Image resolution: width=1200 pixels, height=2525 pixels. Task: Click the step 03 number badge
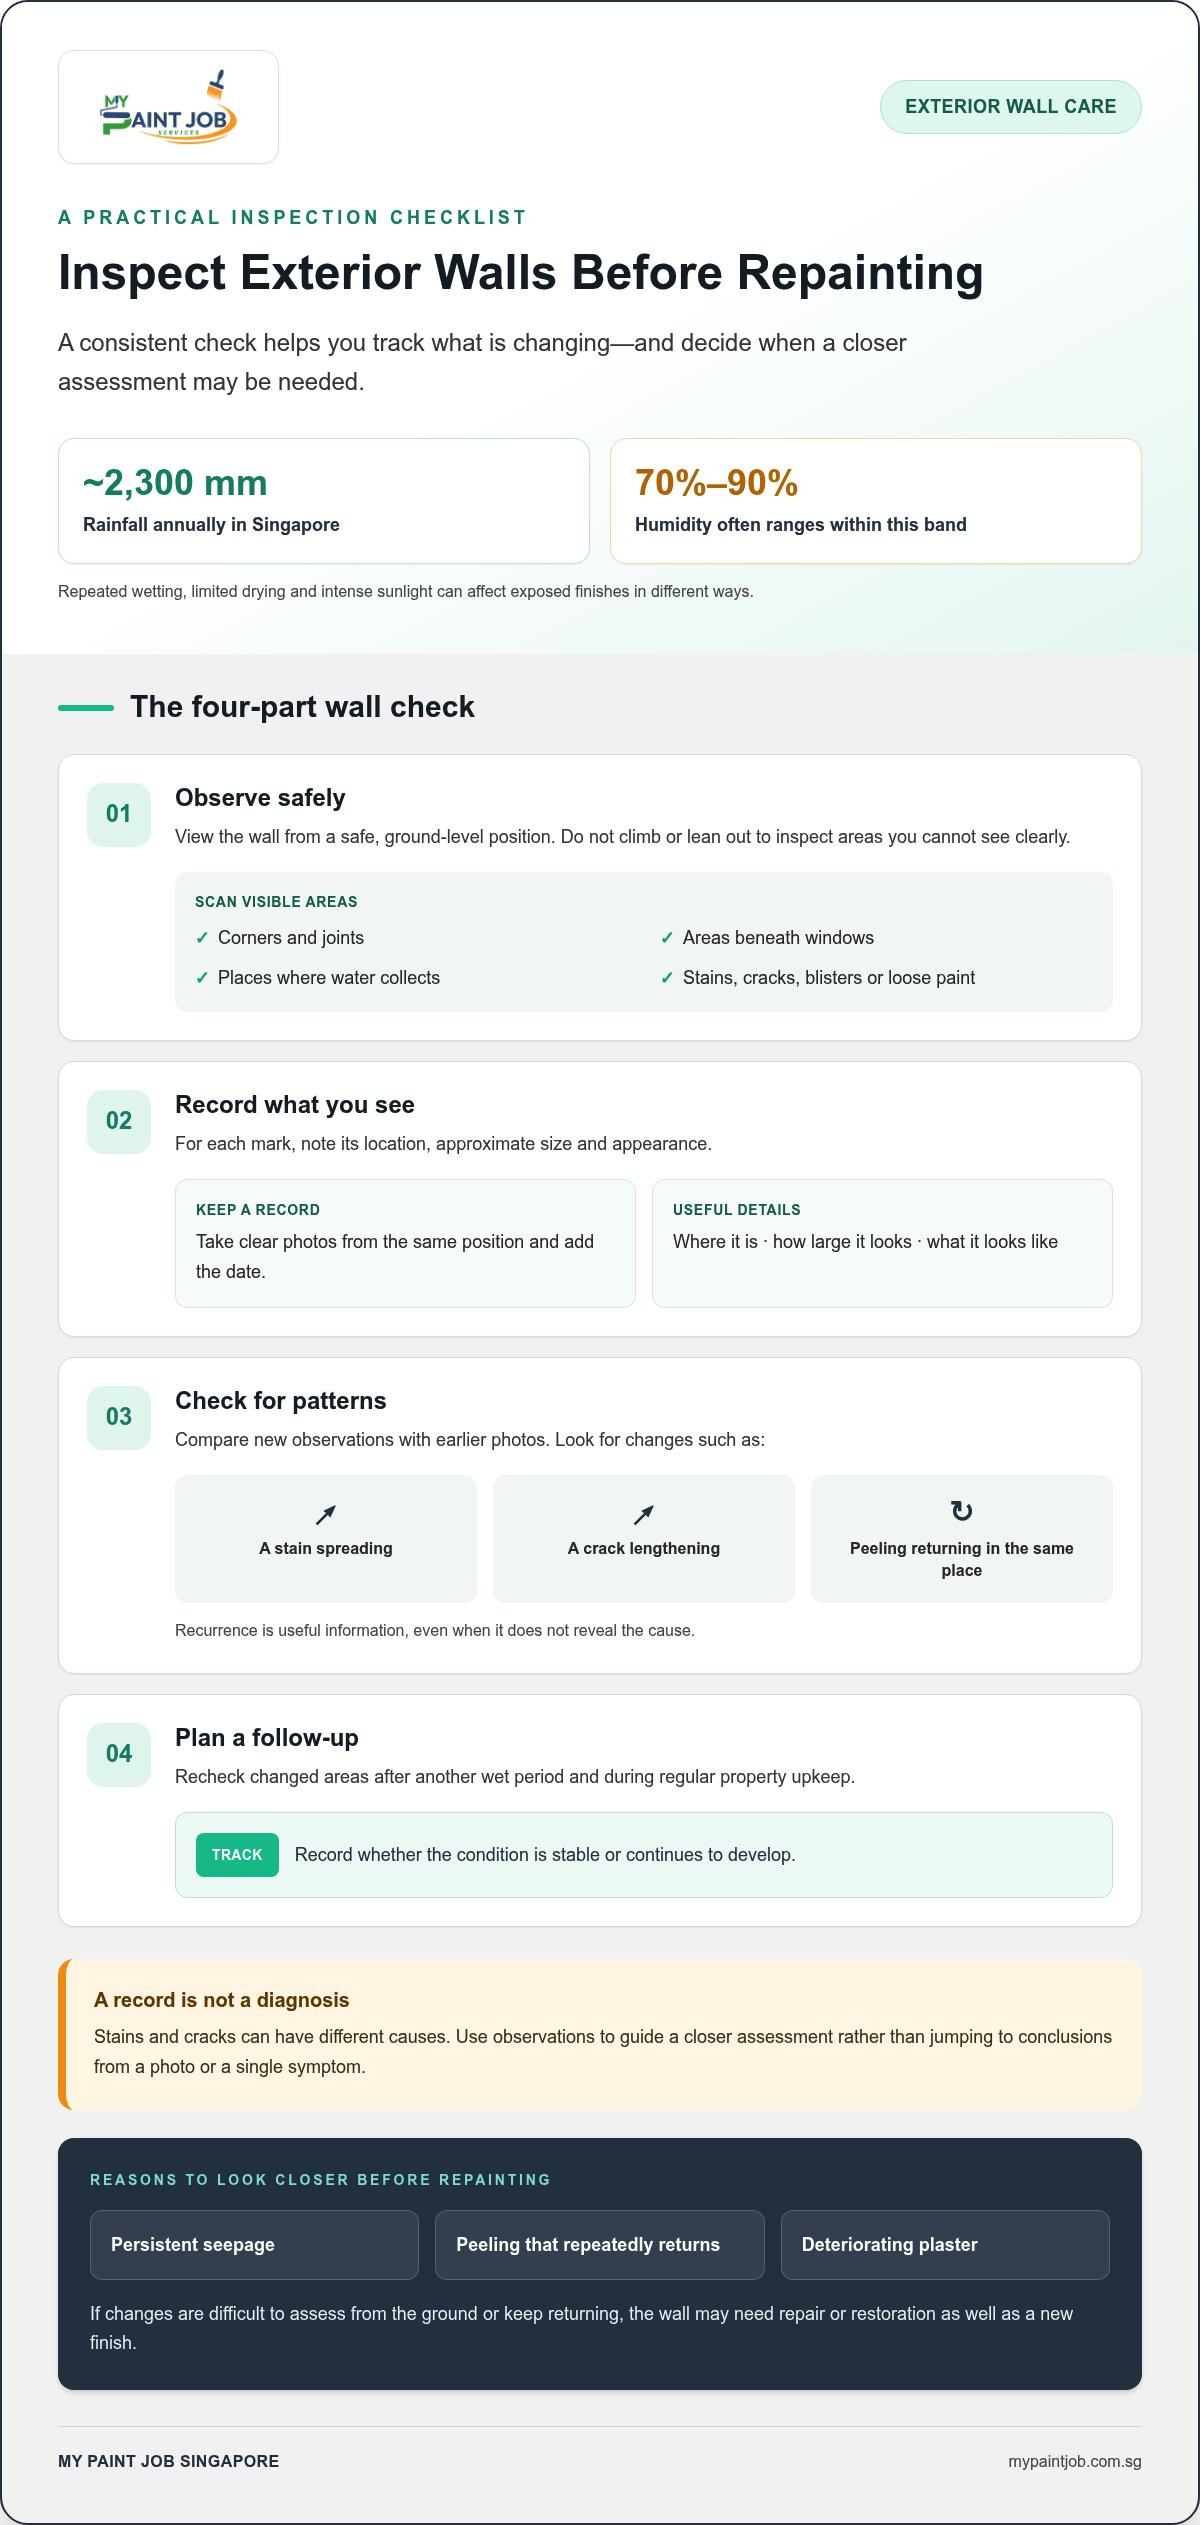click(x=119, y=1417)
